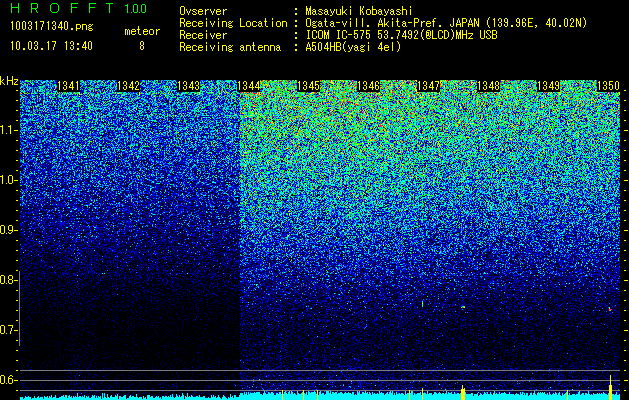
Task: Click the HROFFT 1.0.0 title text
Action: coord(79,8)
